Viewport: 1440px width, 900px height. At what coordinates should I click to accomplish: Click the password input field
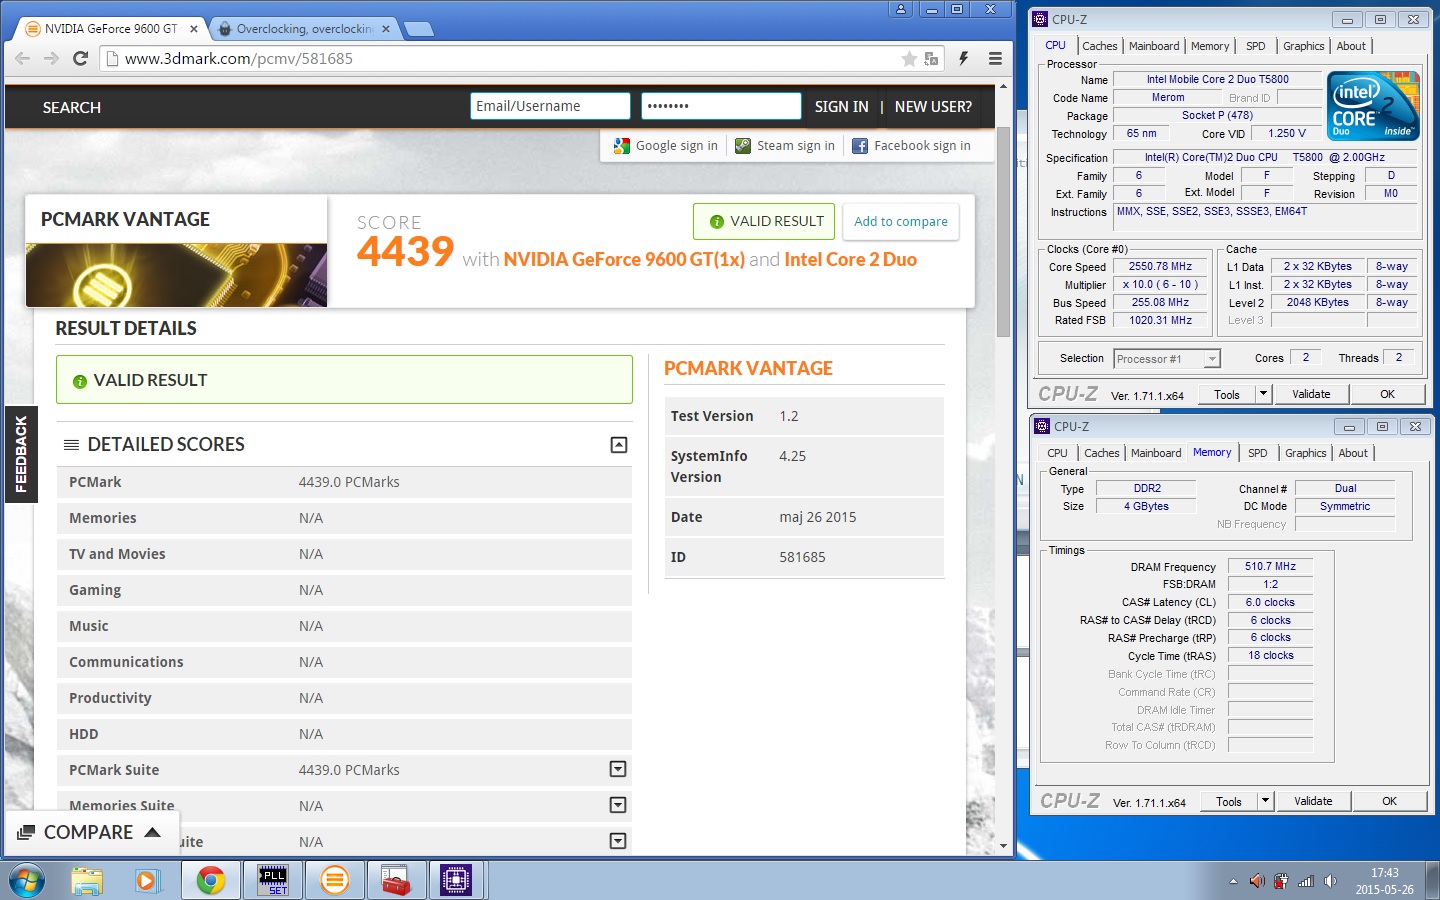[x=721, y=106]
